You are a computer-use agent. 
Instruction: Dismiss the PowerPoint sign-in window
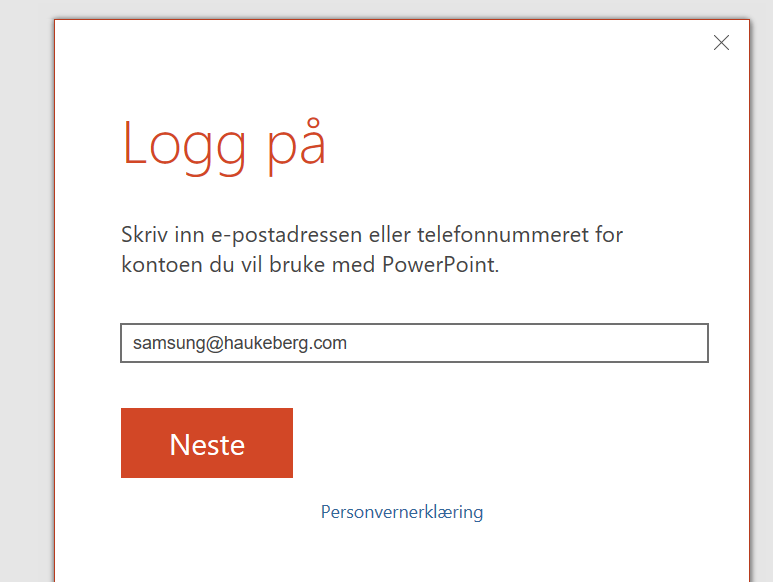click(721, 42)
